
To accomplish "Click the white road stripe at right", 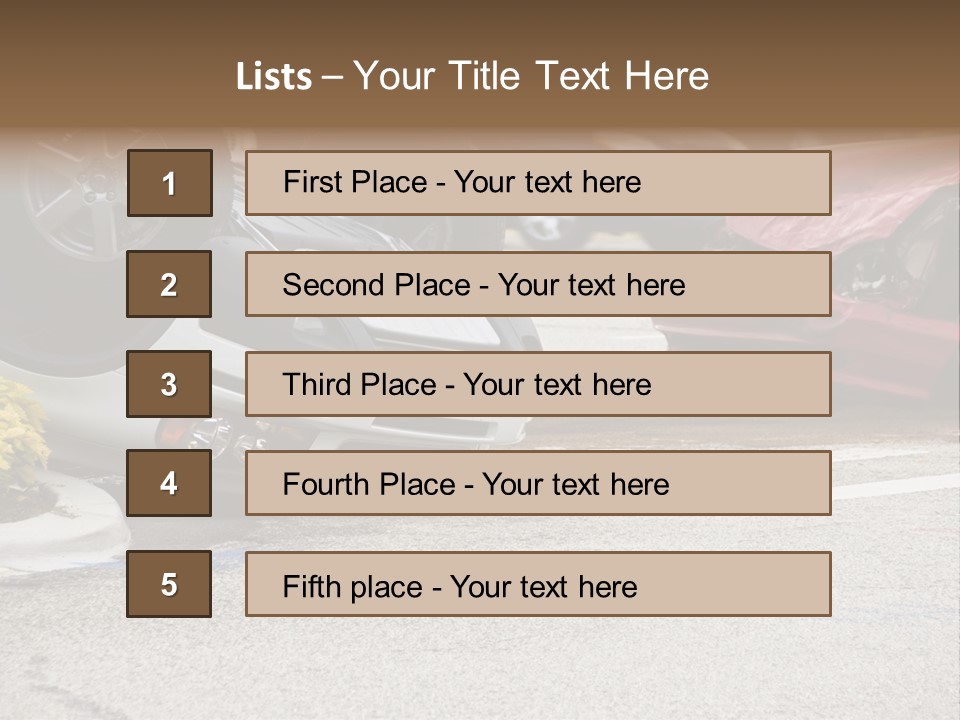I will (895, 486).
